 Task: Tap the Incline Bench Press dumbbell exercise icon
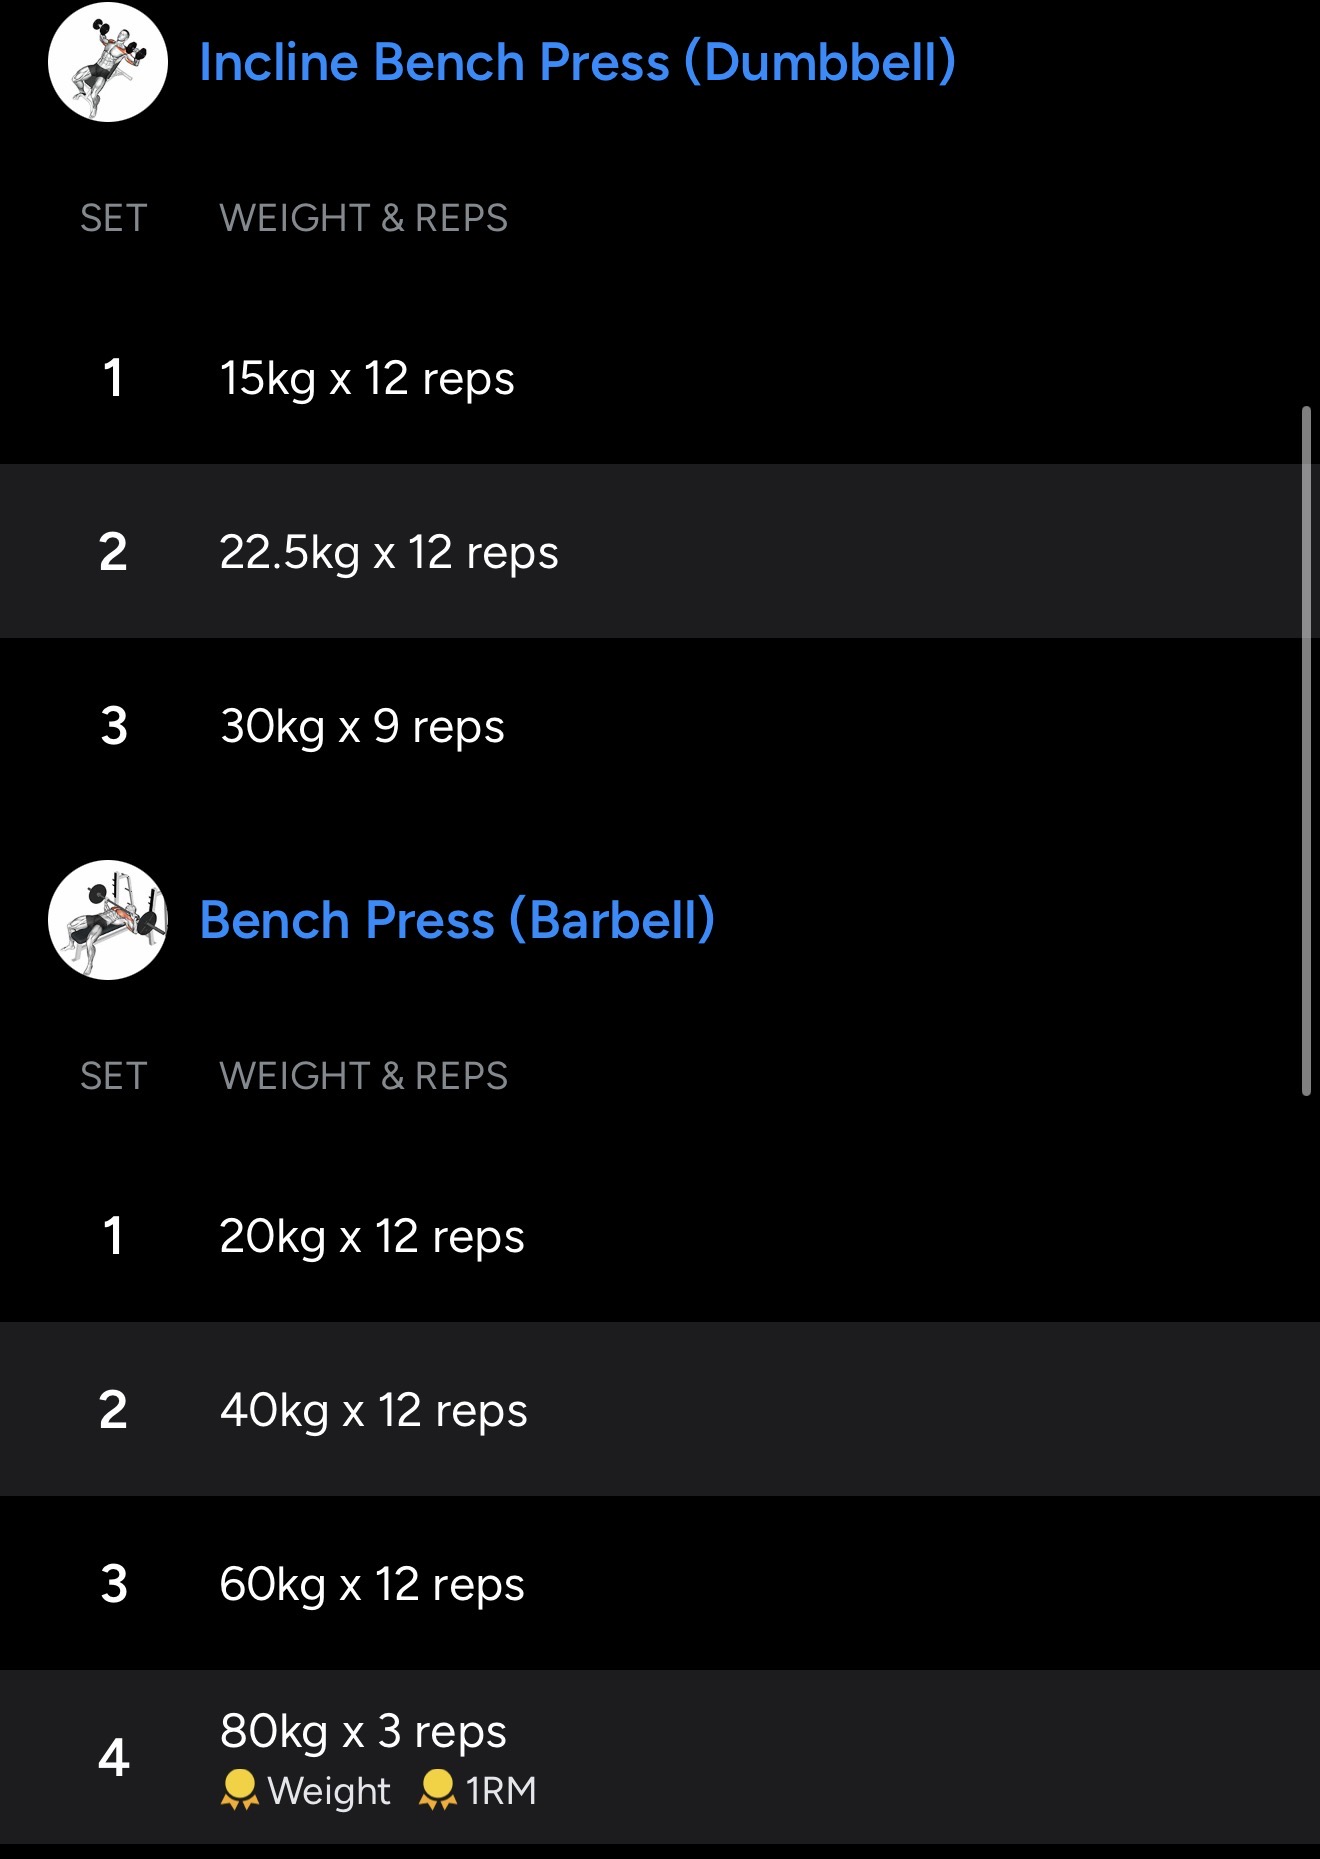108,62
